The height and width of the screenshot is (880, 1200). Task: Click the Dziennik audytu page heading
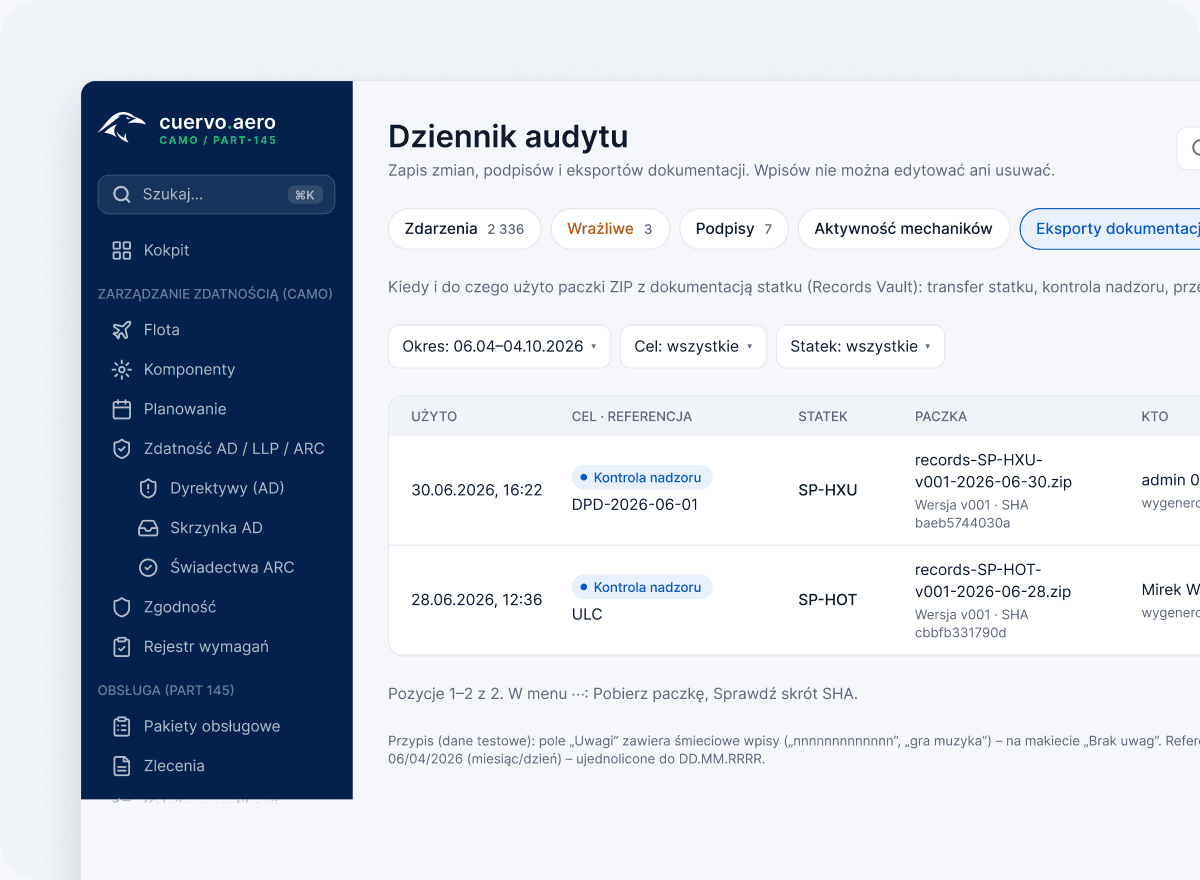point(508,137)
